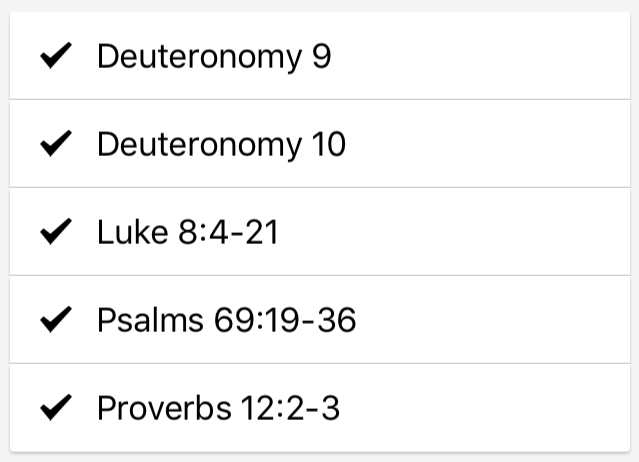Toggle completion for Psalms 69:19-36
This screenshot has height=462, width=639.
[55, 320]
